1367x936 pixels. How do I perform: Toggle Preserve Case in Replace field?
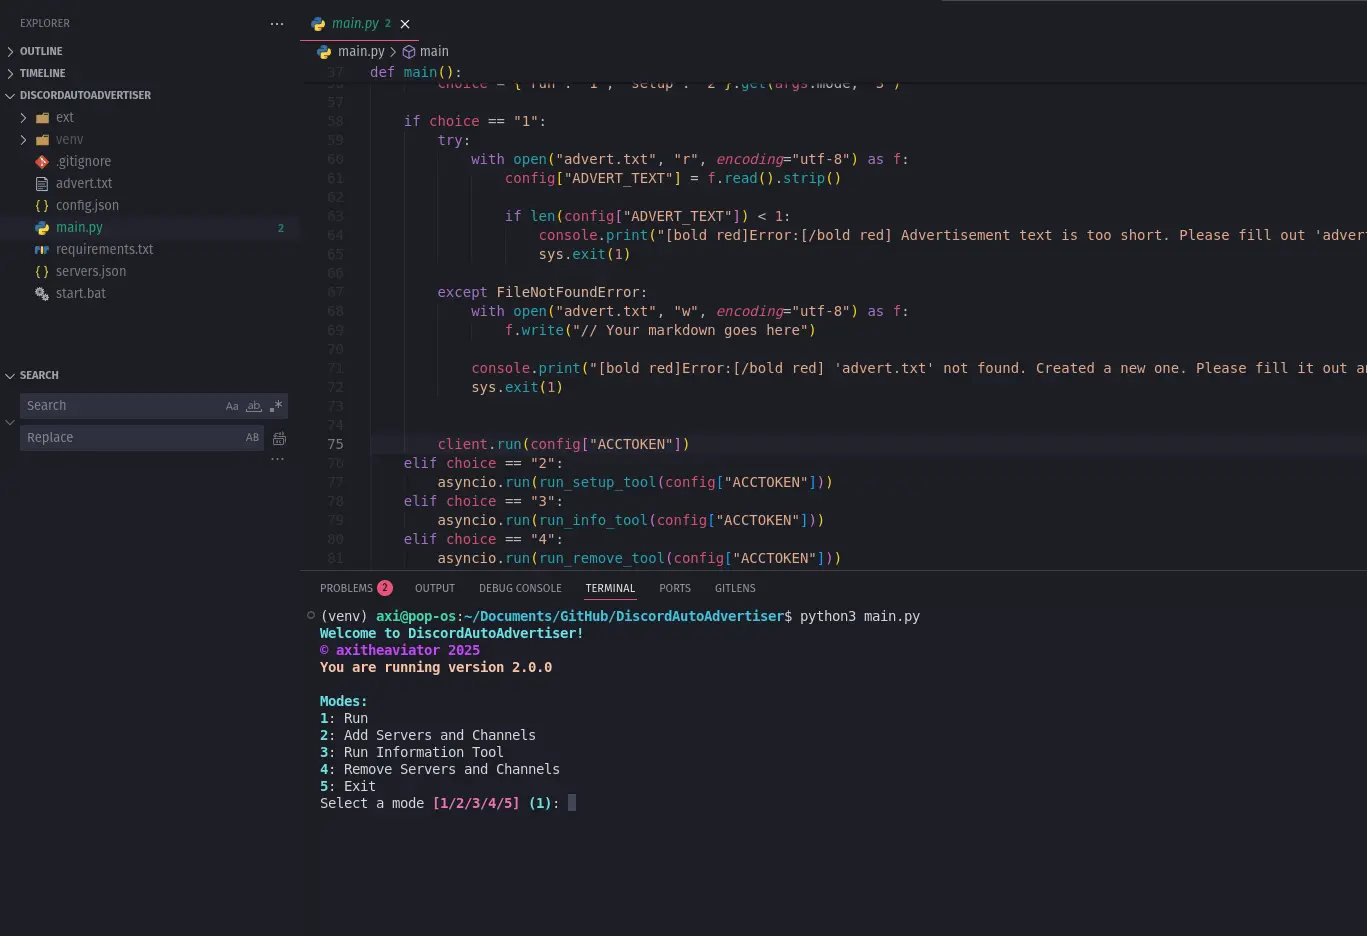pyautogui.click(x=252, y=438)
